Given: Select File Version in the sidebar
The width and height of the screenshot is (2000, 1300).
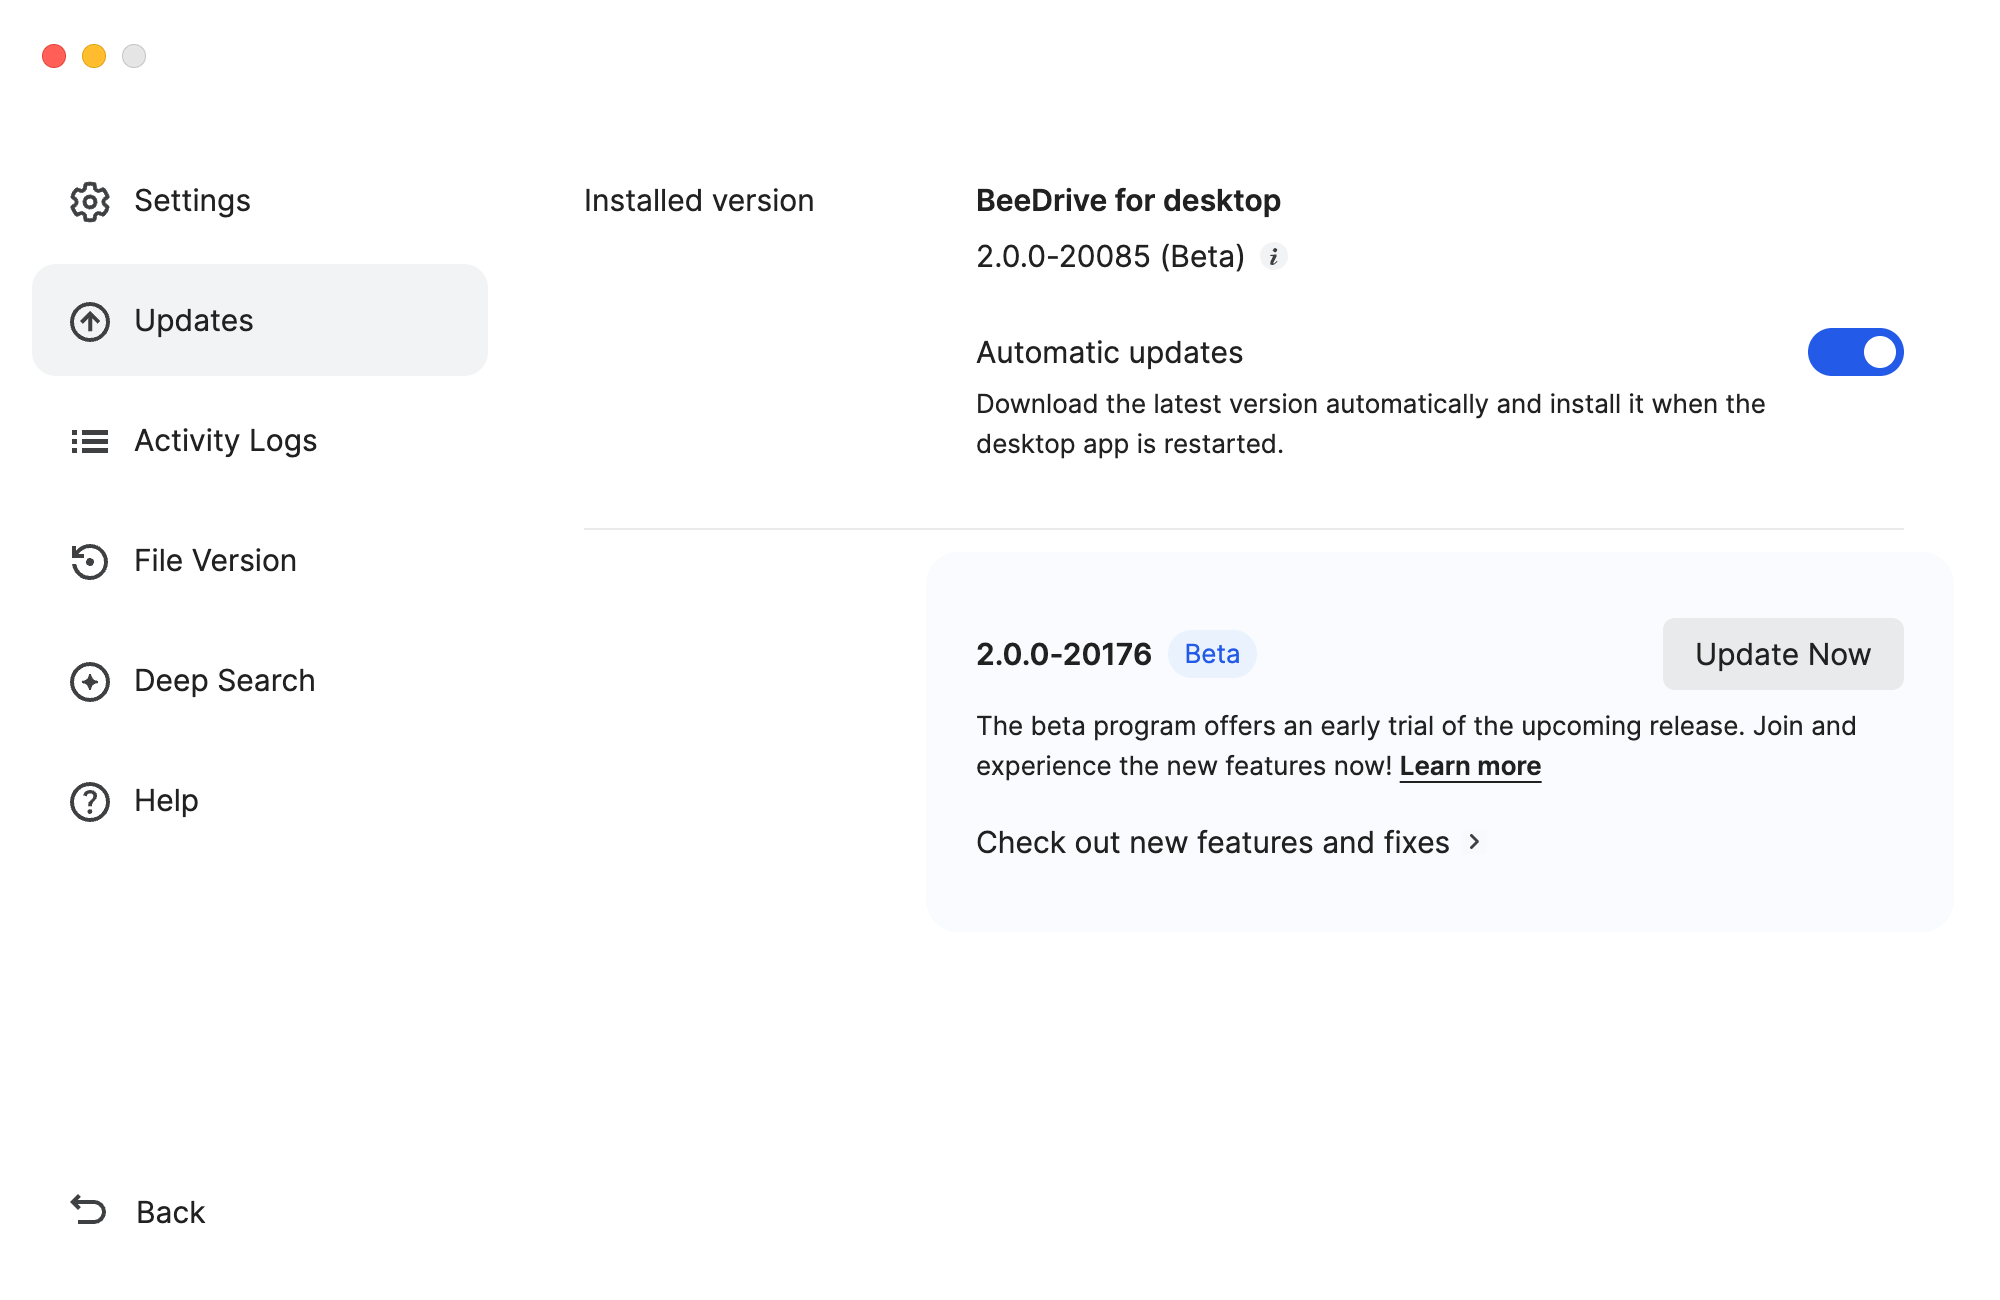Looking at the screenshot, I should tap(214, 561).
